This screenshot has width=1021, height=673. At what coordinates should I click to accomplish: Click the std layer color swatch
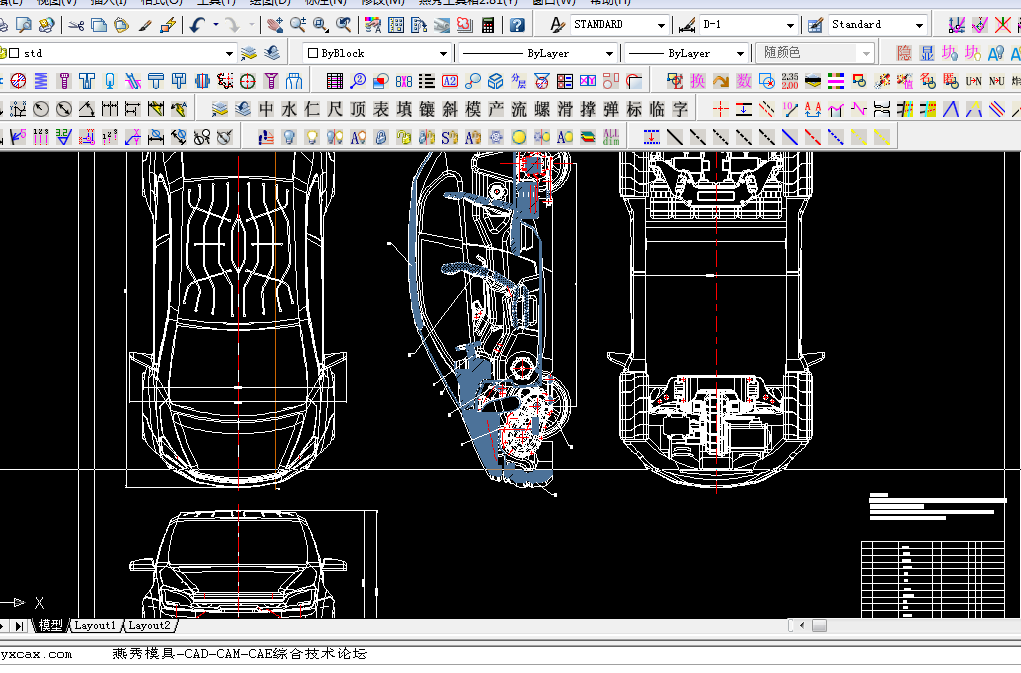(x=14, y=53)
